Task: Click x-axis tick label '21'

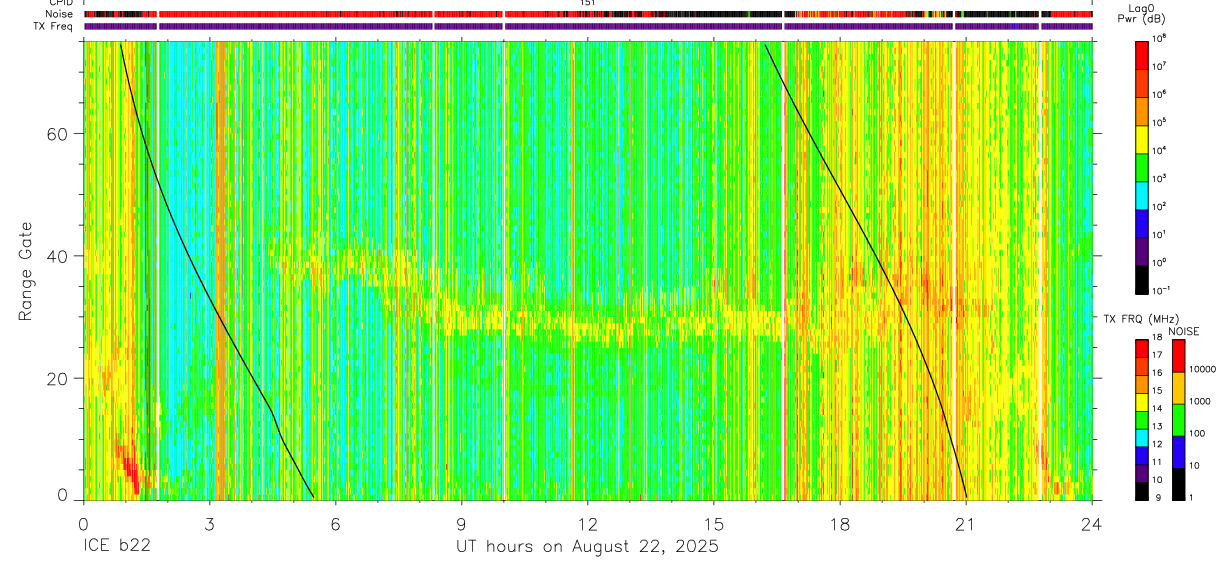Action: [966, 523]
